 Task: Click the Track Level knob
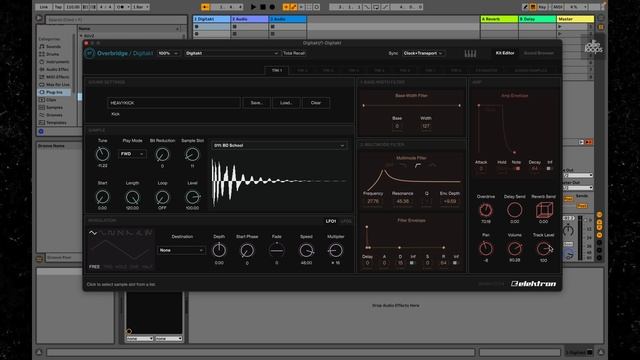coord(544,248)
